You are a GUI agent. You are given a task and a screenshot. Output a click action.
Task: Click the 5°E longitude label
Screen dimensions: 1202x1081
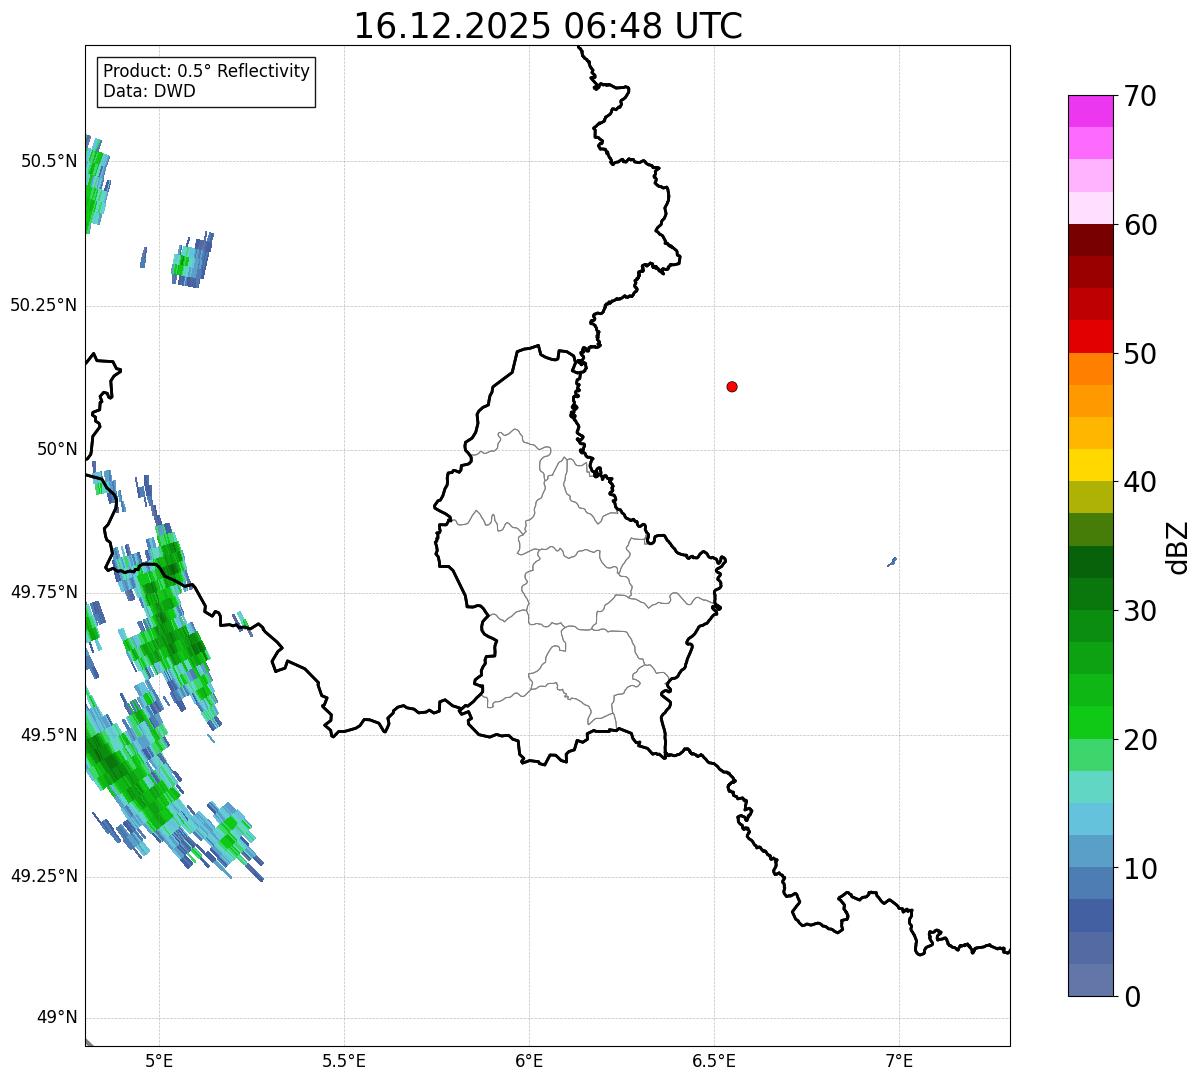159,1061
